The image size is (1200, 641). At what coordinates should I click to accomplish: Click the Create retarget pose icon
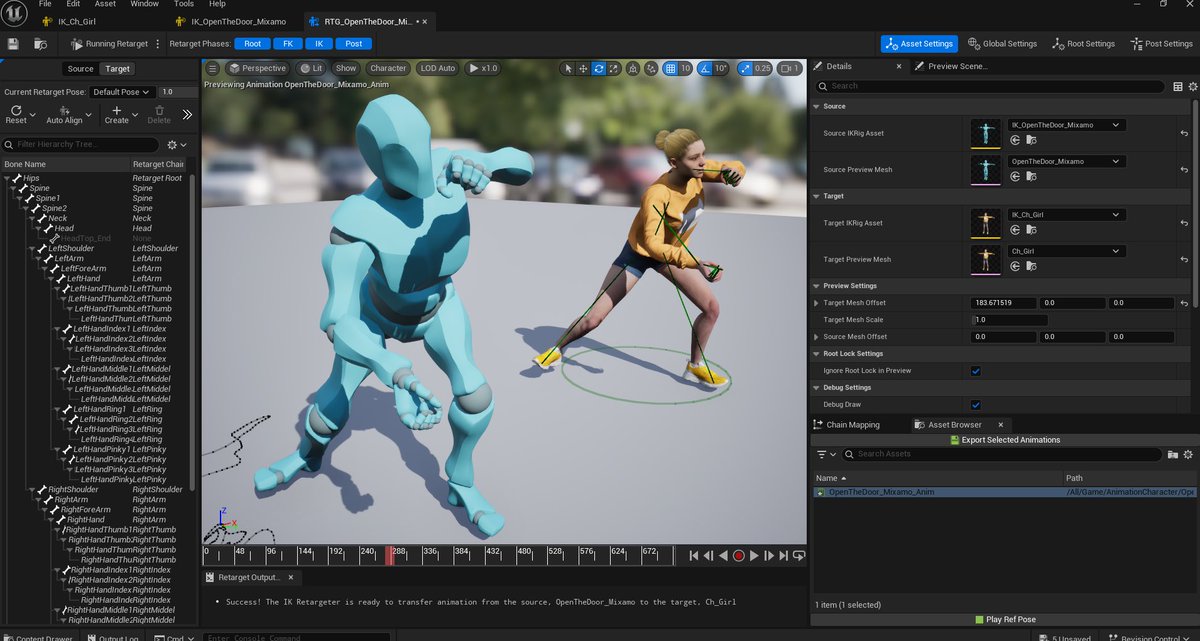point(117,112)
